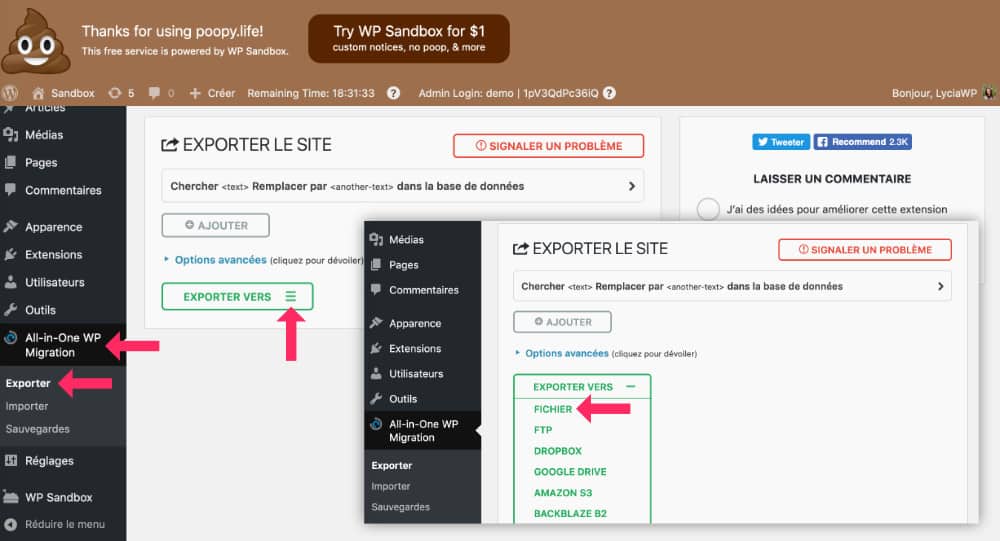Click the Utilisateurs label in the inset sidebar
Screen dimensions: 1000x541
point(416,373)
